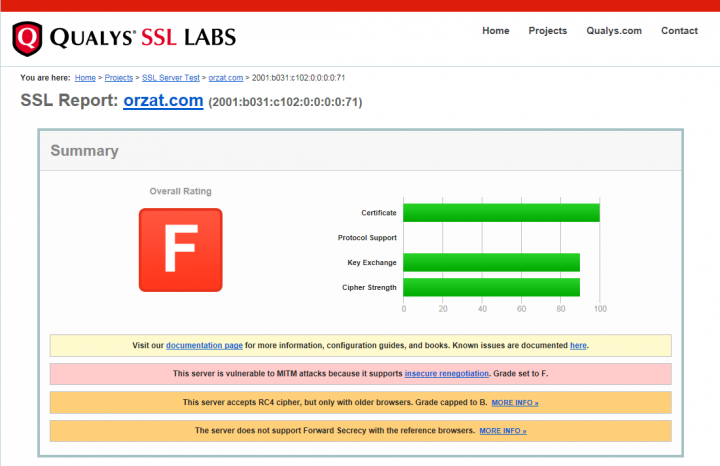Click MORE INFO for Forward Secrecy warning
Screen dimensions: 720x466
pos(503,431)
